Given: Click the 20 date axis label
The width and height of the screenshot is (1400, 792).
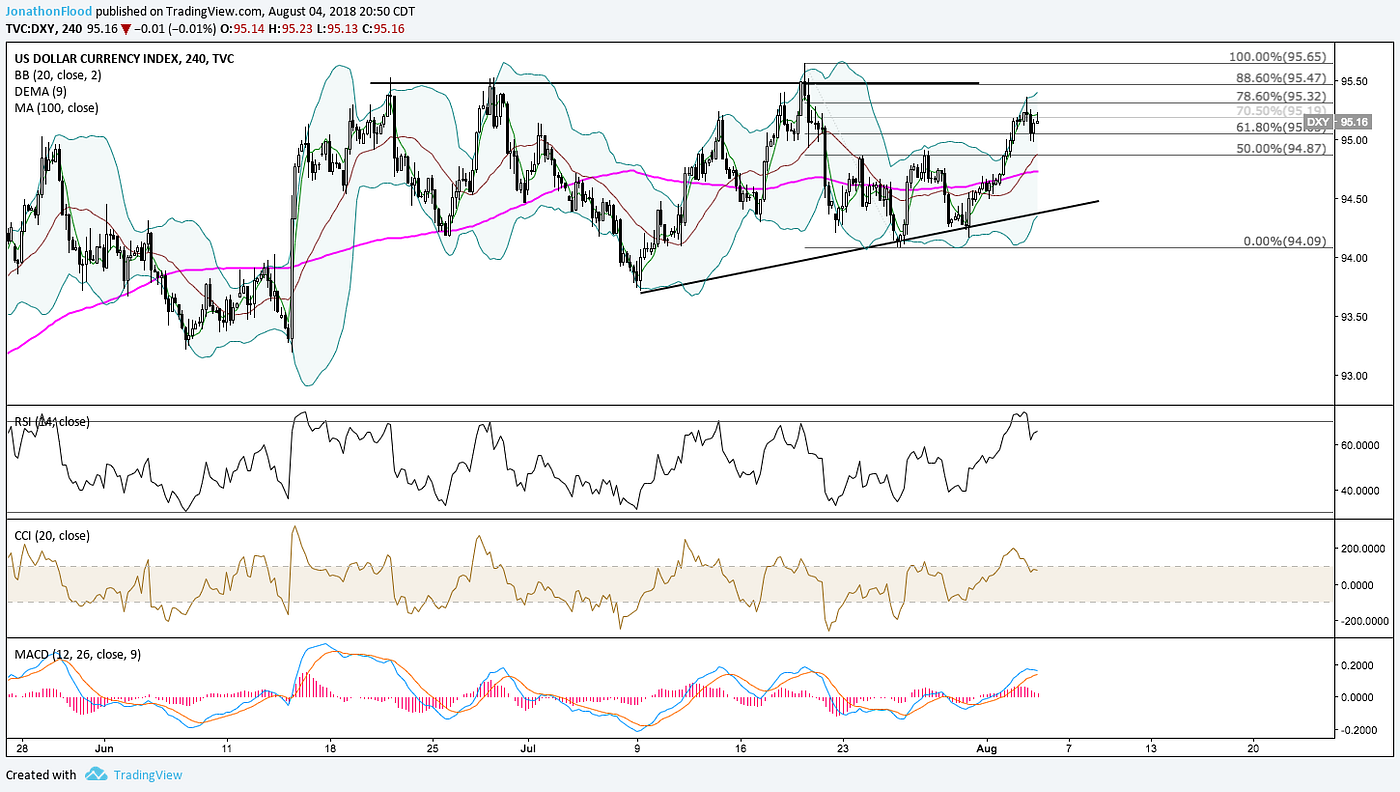Looking at the screenshot, I should click(x=1253, y=747).
